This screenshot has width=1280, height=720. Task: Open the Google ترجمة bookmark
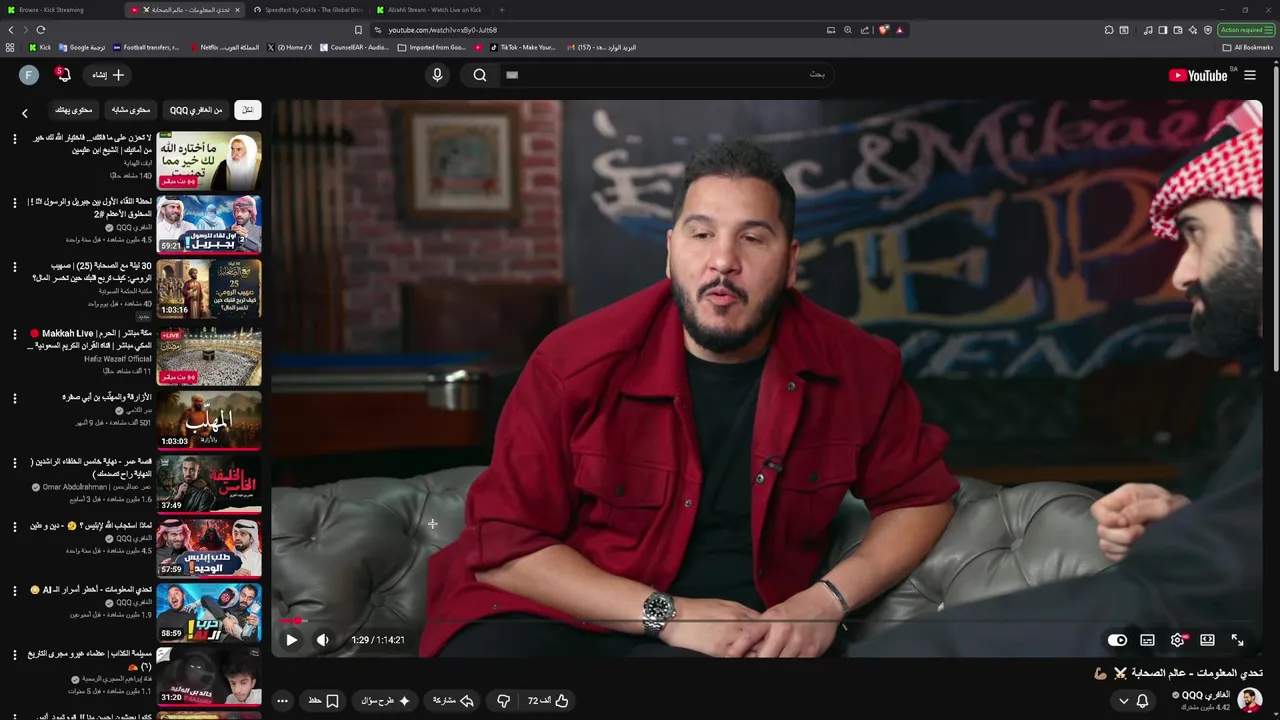coord(82,47)
